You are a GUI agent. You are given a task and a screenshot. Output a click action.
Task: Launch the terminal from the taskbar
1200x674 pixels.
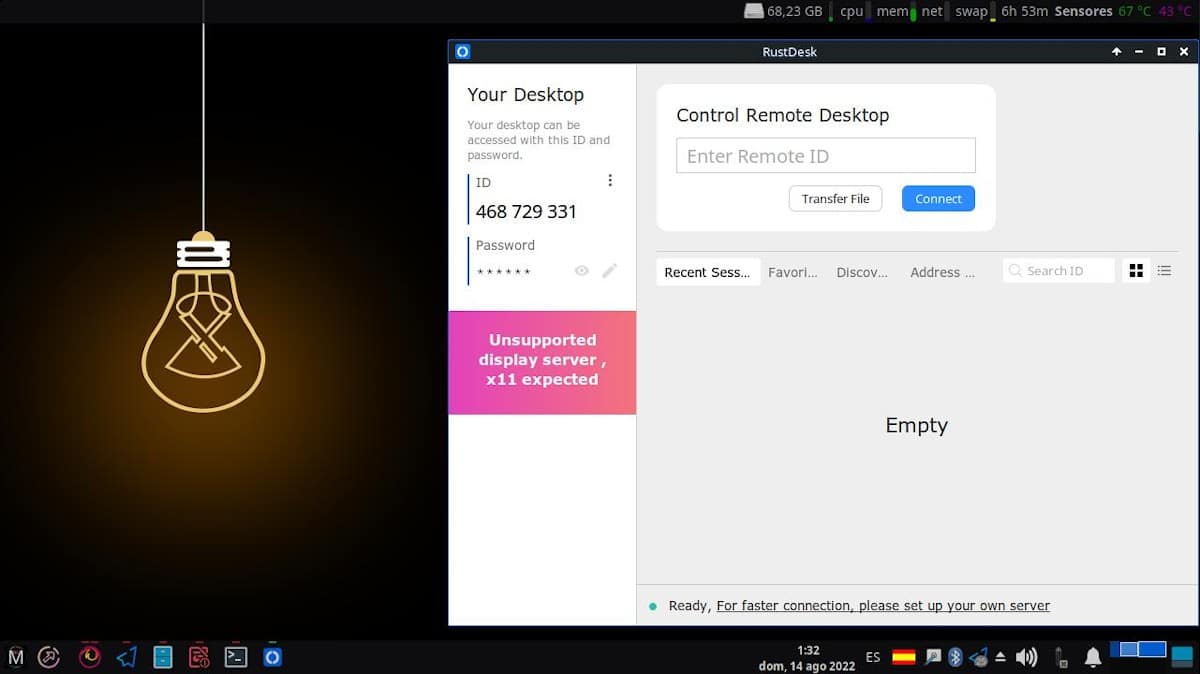point(235,657)
